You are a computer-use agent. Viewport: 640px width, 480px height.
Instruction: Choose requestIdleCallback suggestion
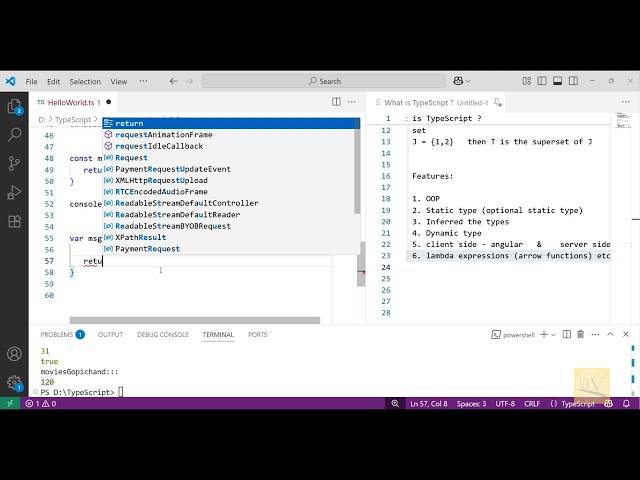pyautogui.click(x=229, y=146)
